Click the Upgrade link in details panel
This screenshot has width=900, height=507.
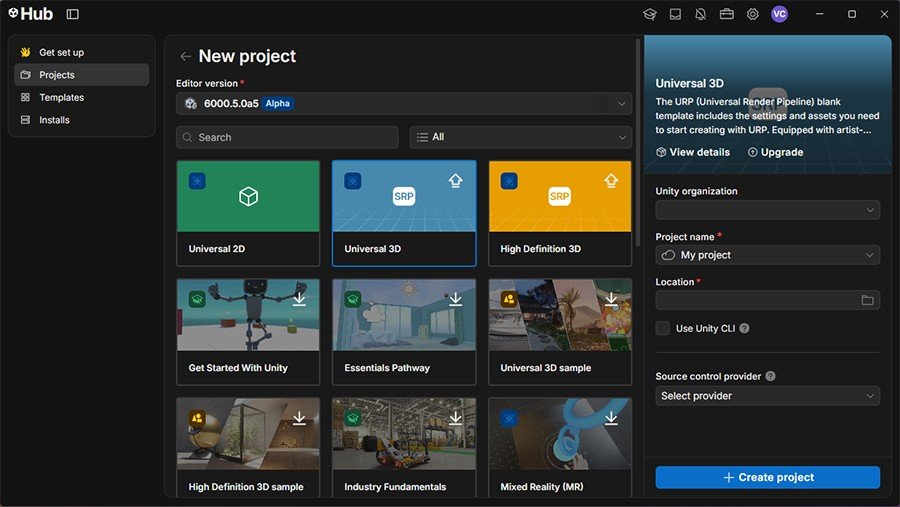[x=775, y=152]
